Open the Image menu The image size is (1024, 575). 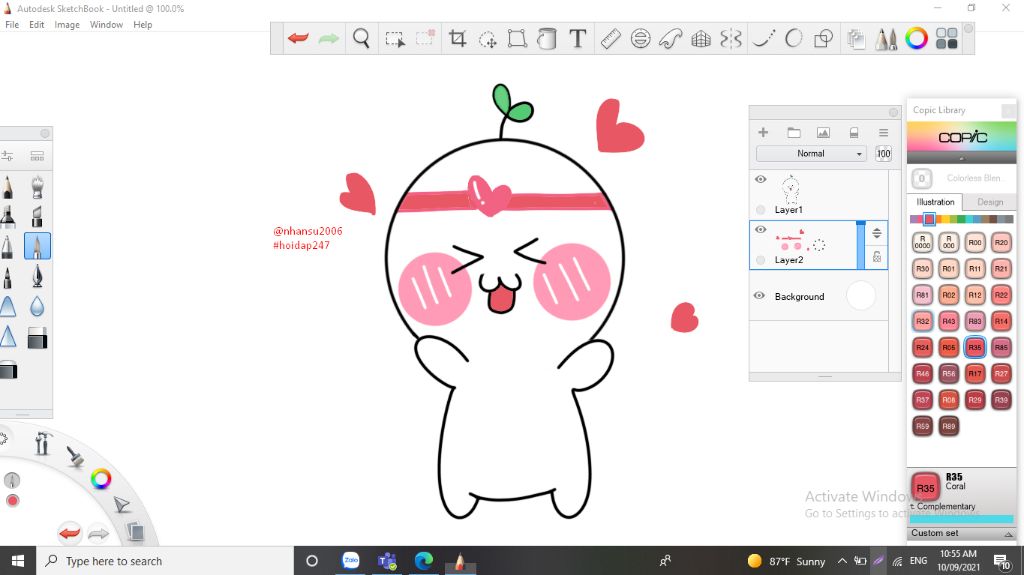click(x=67, y=25)
